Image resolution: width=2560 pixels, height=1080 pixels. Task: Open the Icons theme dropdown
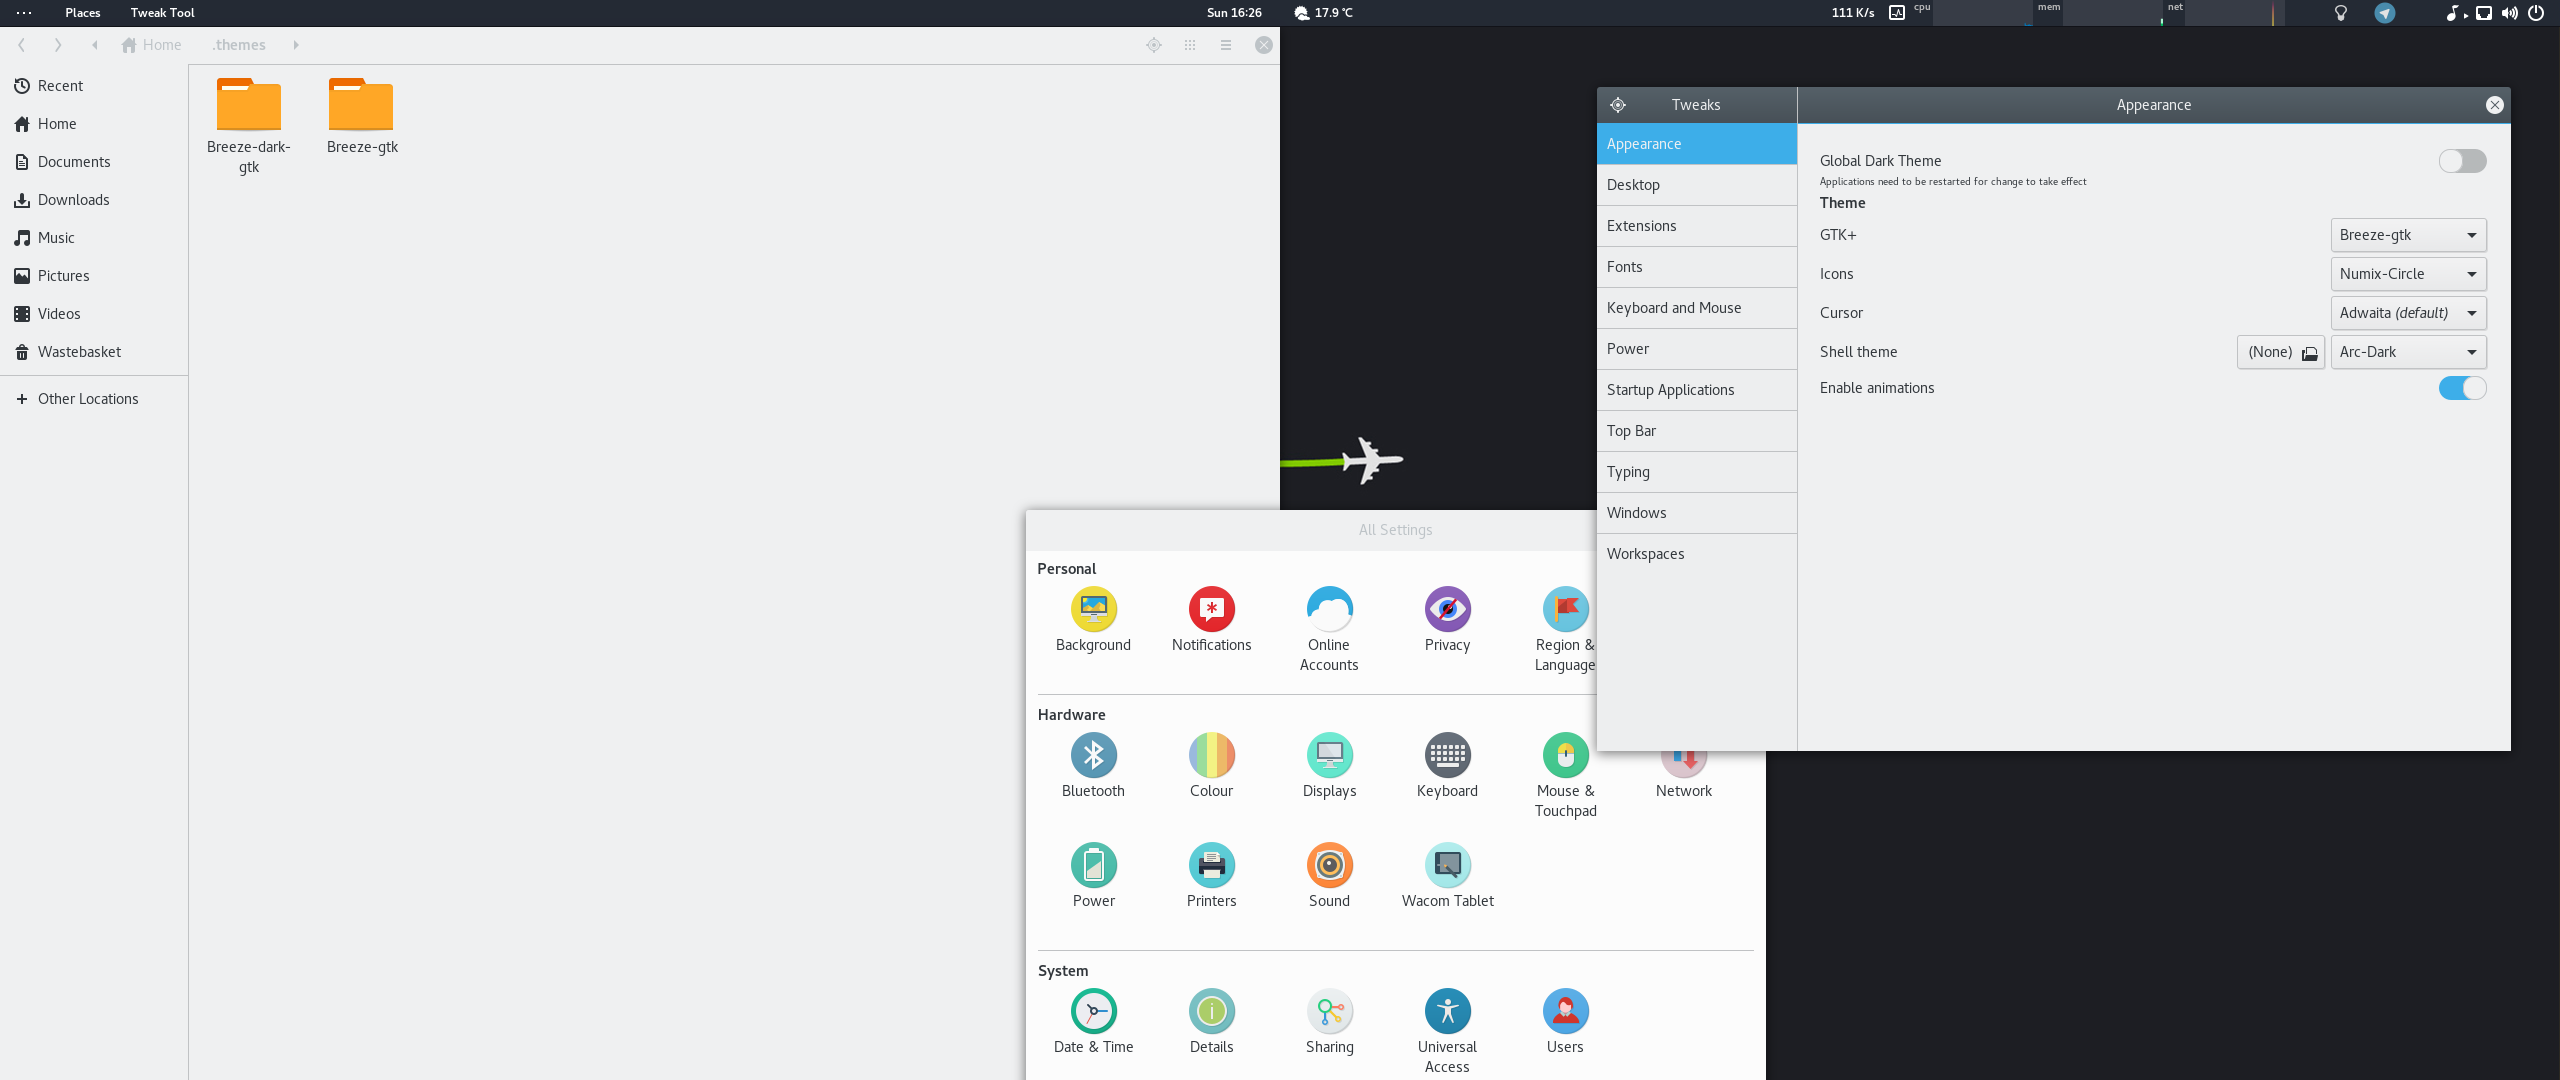tap(2407, 274)
